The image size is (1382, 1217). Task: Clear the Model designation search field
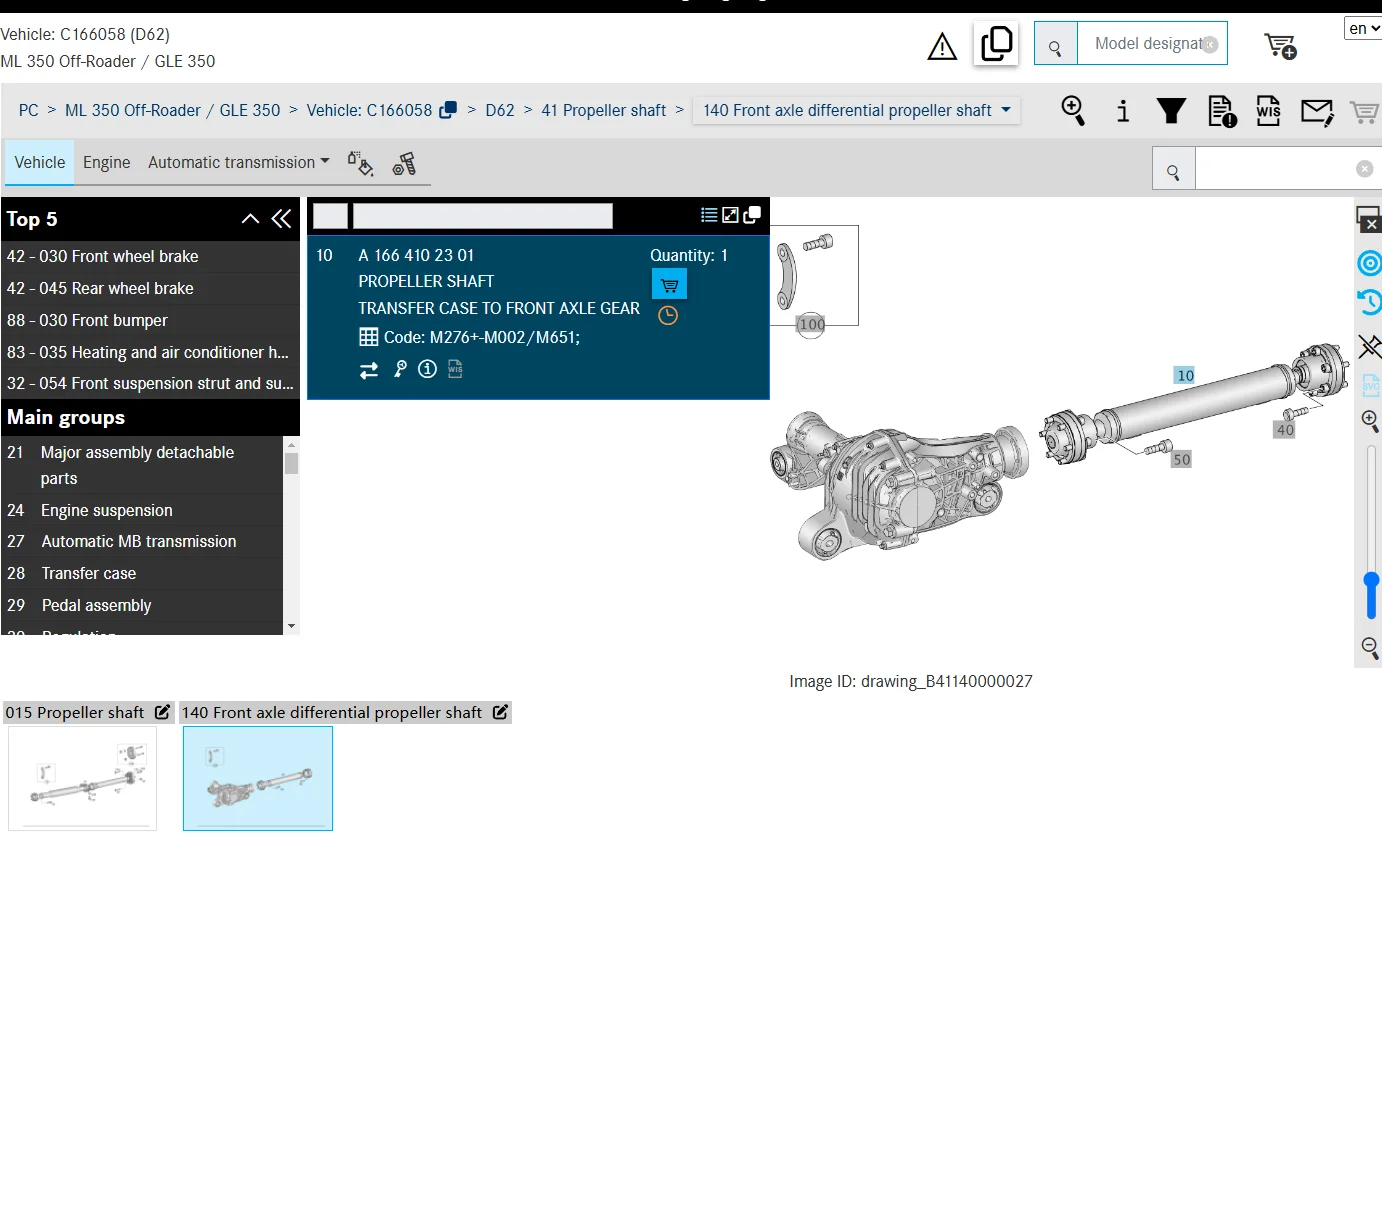coord(1210,44)
